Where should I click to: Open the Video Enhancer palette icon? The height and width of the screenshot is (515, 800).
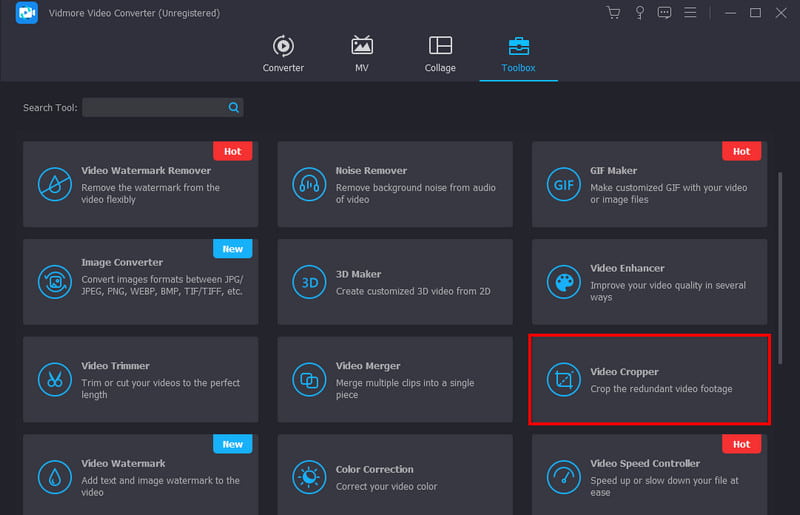point(562,281)
